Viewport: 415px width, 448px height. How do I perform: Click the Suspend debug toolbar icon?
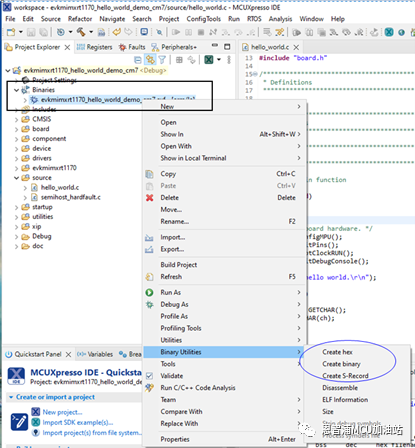tap(189, 32)
